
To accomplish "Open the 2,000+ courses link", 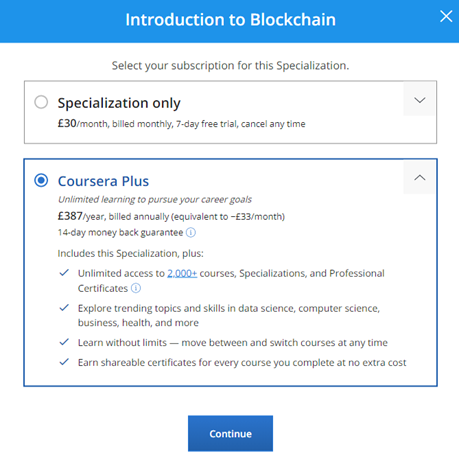I will [x=182, y=273].
